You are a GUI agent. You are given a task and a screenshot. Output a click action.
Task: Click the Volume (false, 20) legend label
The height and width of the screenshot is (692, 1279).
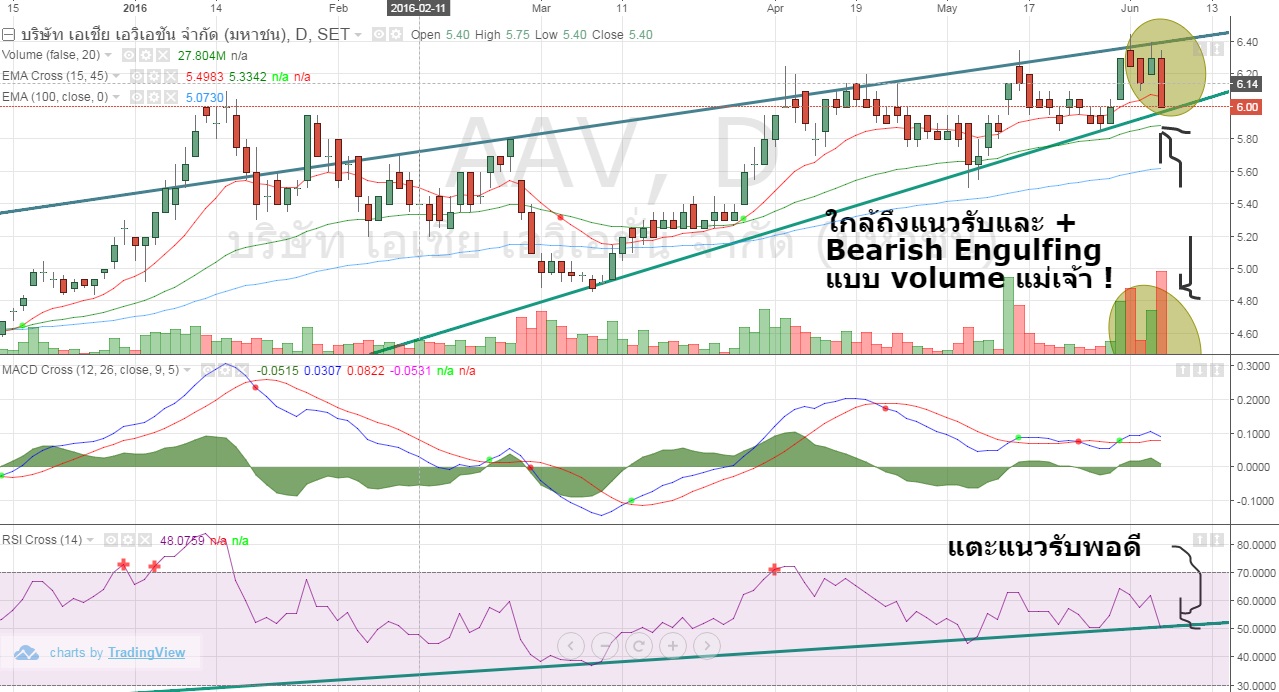(51, 55)
